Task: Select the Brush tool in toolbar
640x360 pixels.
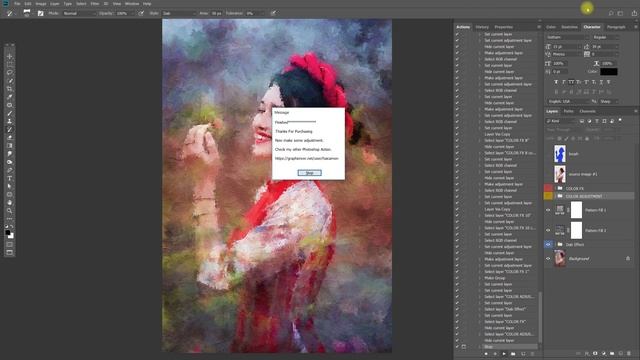Action: click(x=9, y=113)
